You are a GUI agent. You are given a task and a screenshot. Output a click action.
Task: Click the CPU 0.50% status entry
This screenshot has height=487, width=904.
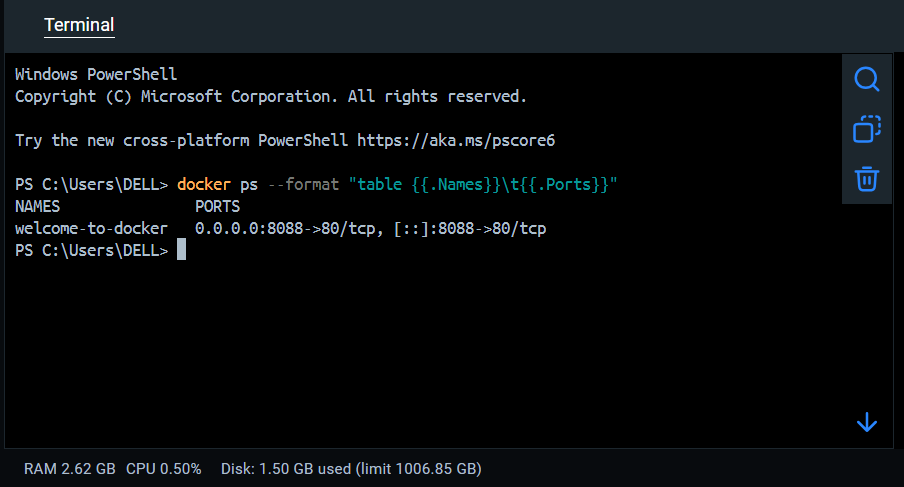[x=164, y=469]
